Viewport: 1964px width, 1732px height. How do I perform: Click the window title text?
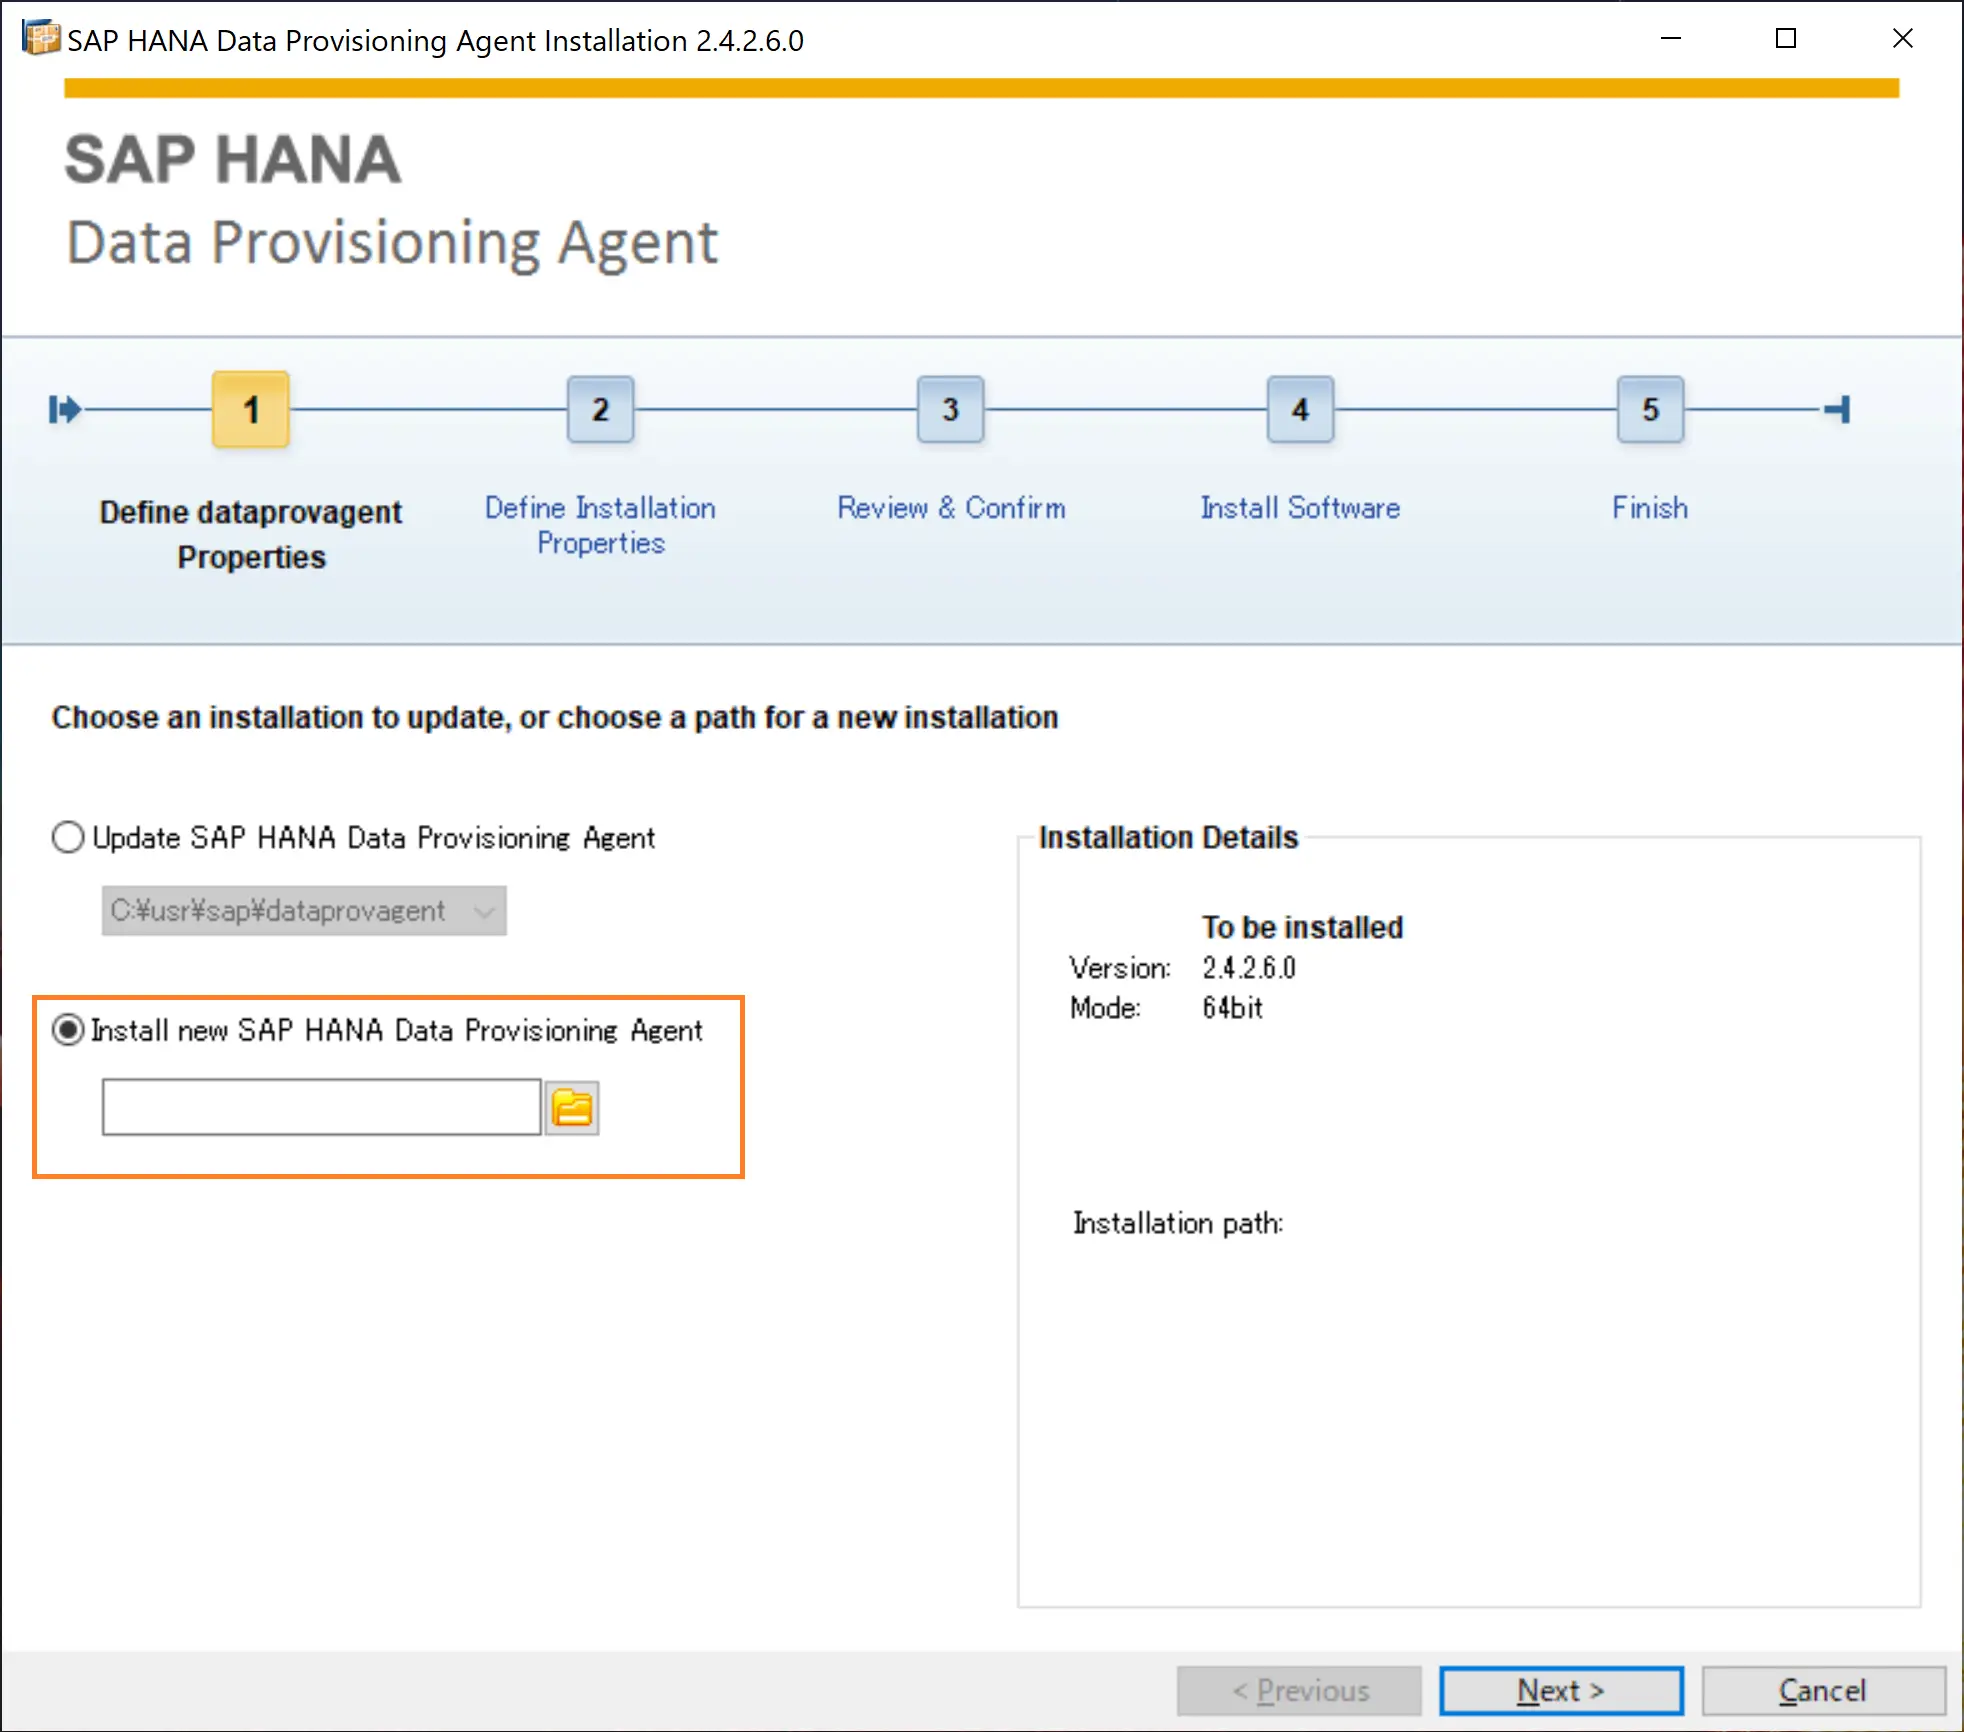click(x=435, y=40)
